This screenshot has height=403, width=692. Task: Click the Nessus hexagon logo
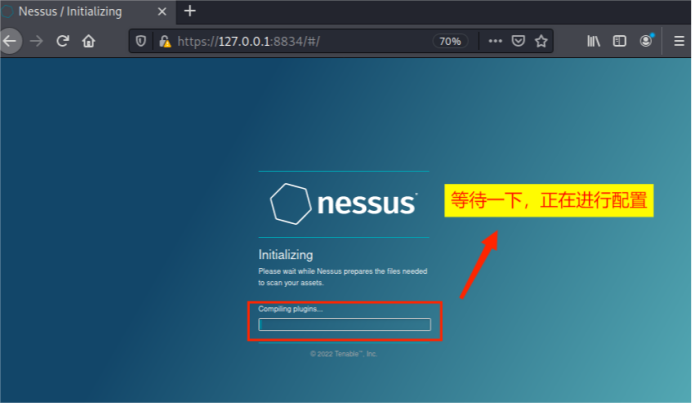pos(291,204)
